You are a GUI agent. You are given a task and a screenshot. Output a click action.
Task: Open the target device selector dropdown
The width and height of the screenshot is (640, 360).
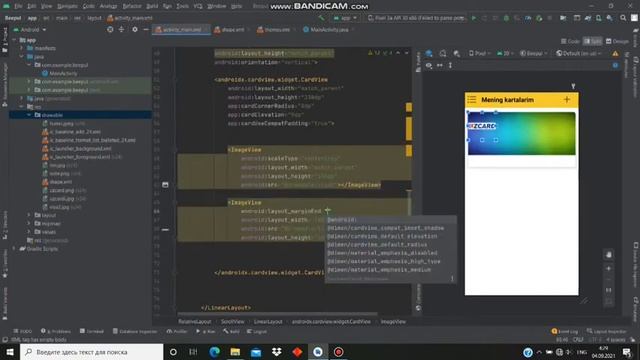416,18
